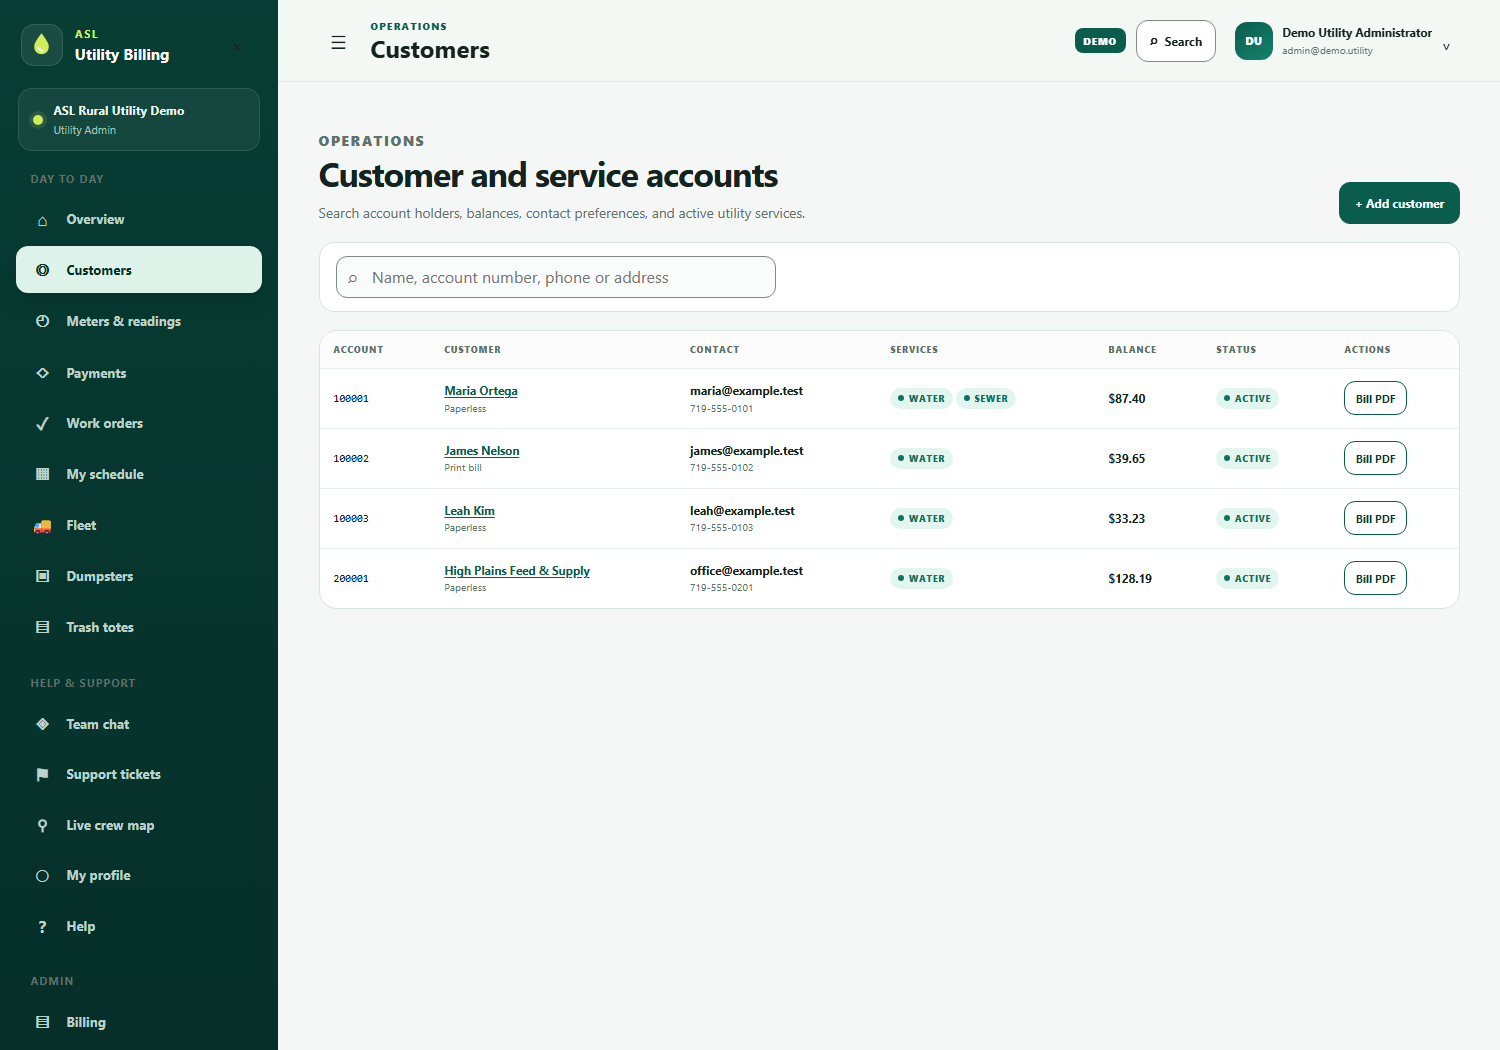Image resolution: width=1500 pixels, height=1050 pixels.
Task: Click the Dumpsters icon in the sidebar
Action: click(x=42, y=576)
